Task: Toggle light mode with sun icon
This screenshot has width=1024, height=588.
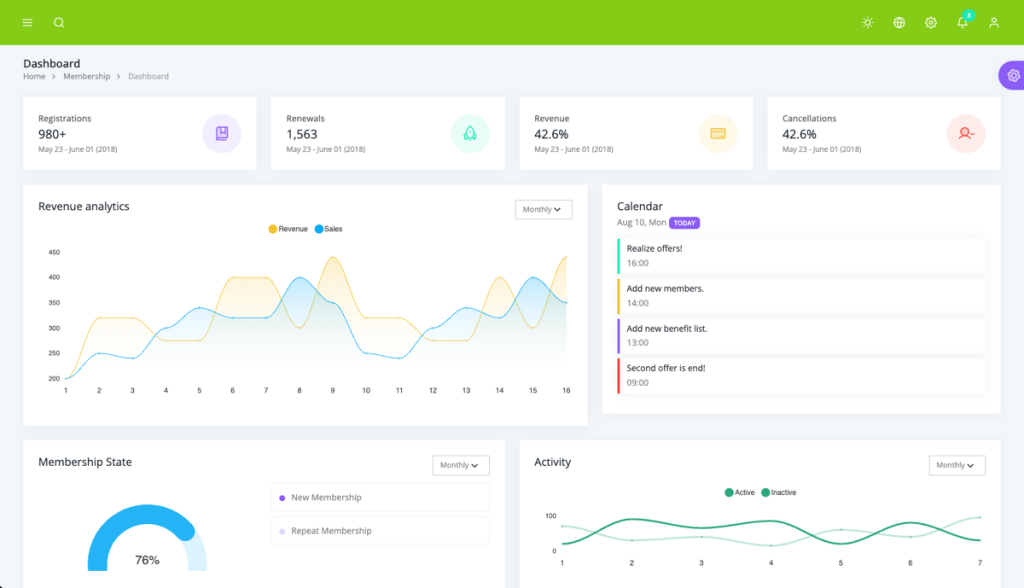Action: tap(867, 22)
